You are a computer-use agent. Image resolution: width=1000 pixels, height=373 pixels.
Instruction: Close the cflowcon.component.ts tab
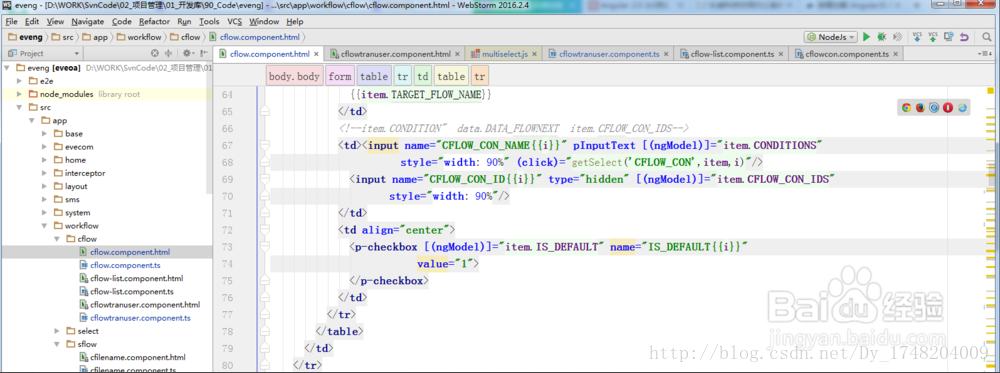(895, 54)
